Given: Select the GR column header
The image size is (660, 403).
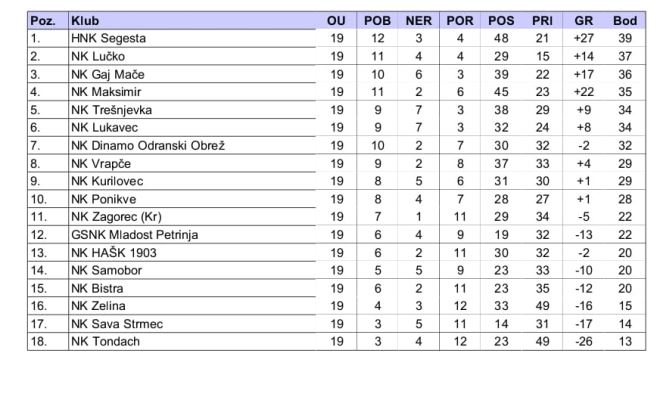Looking at the screenshot, I should tap(584, 20).
